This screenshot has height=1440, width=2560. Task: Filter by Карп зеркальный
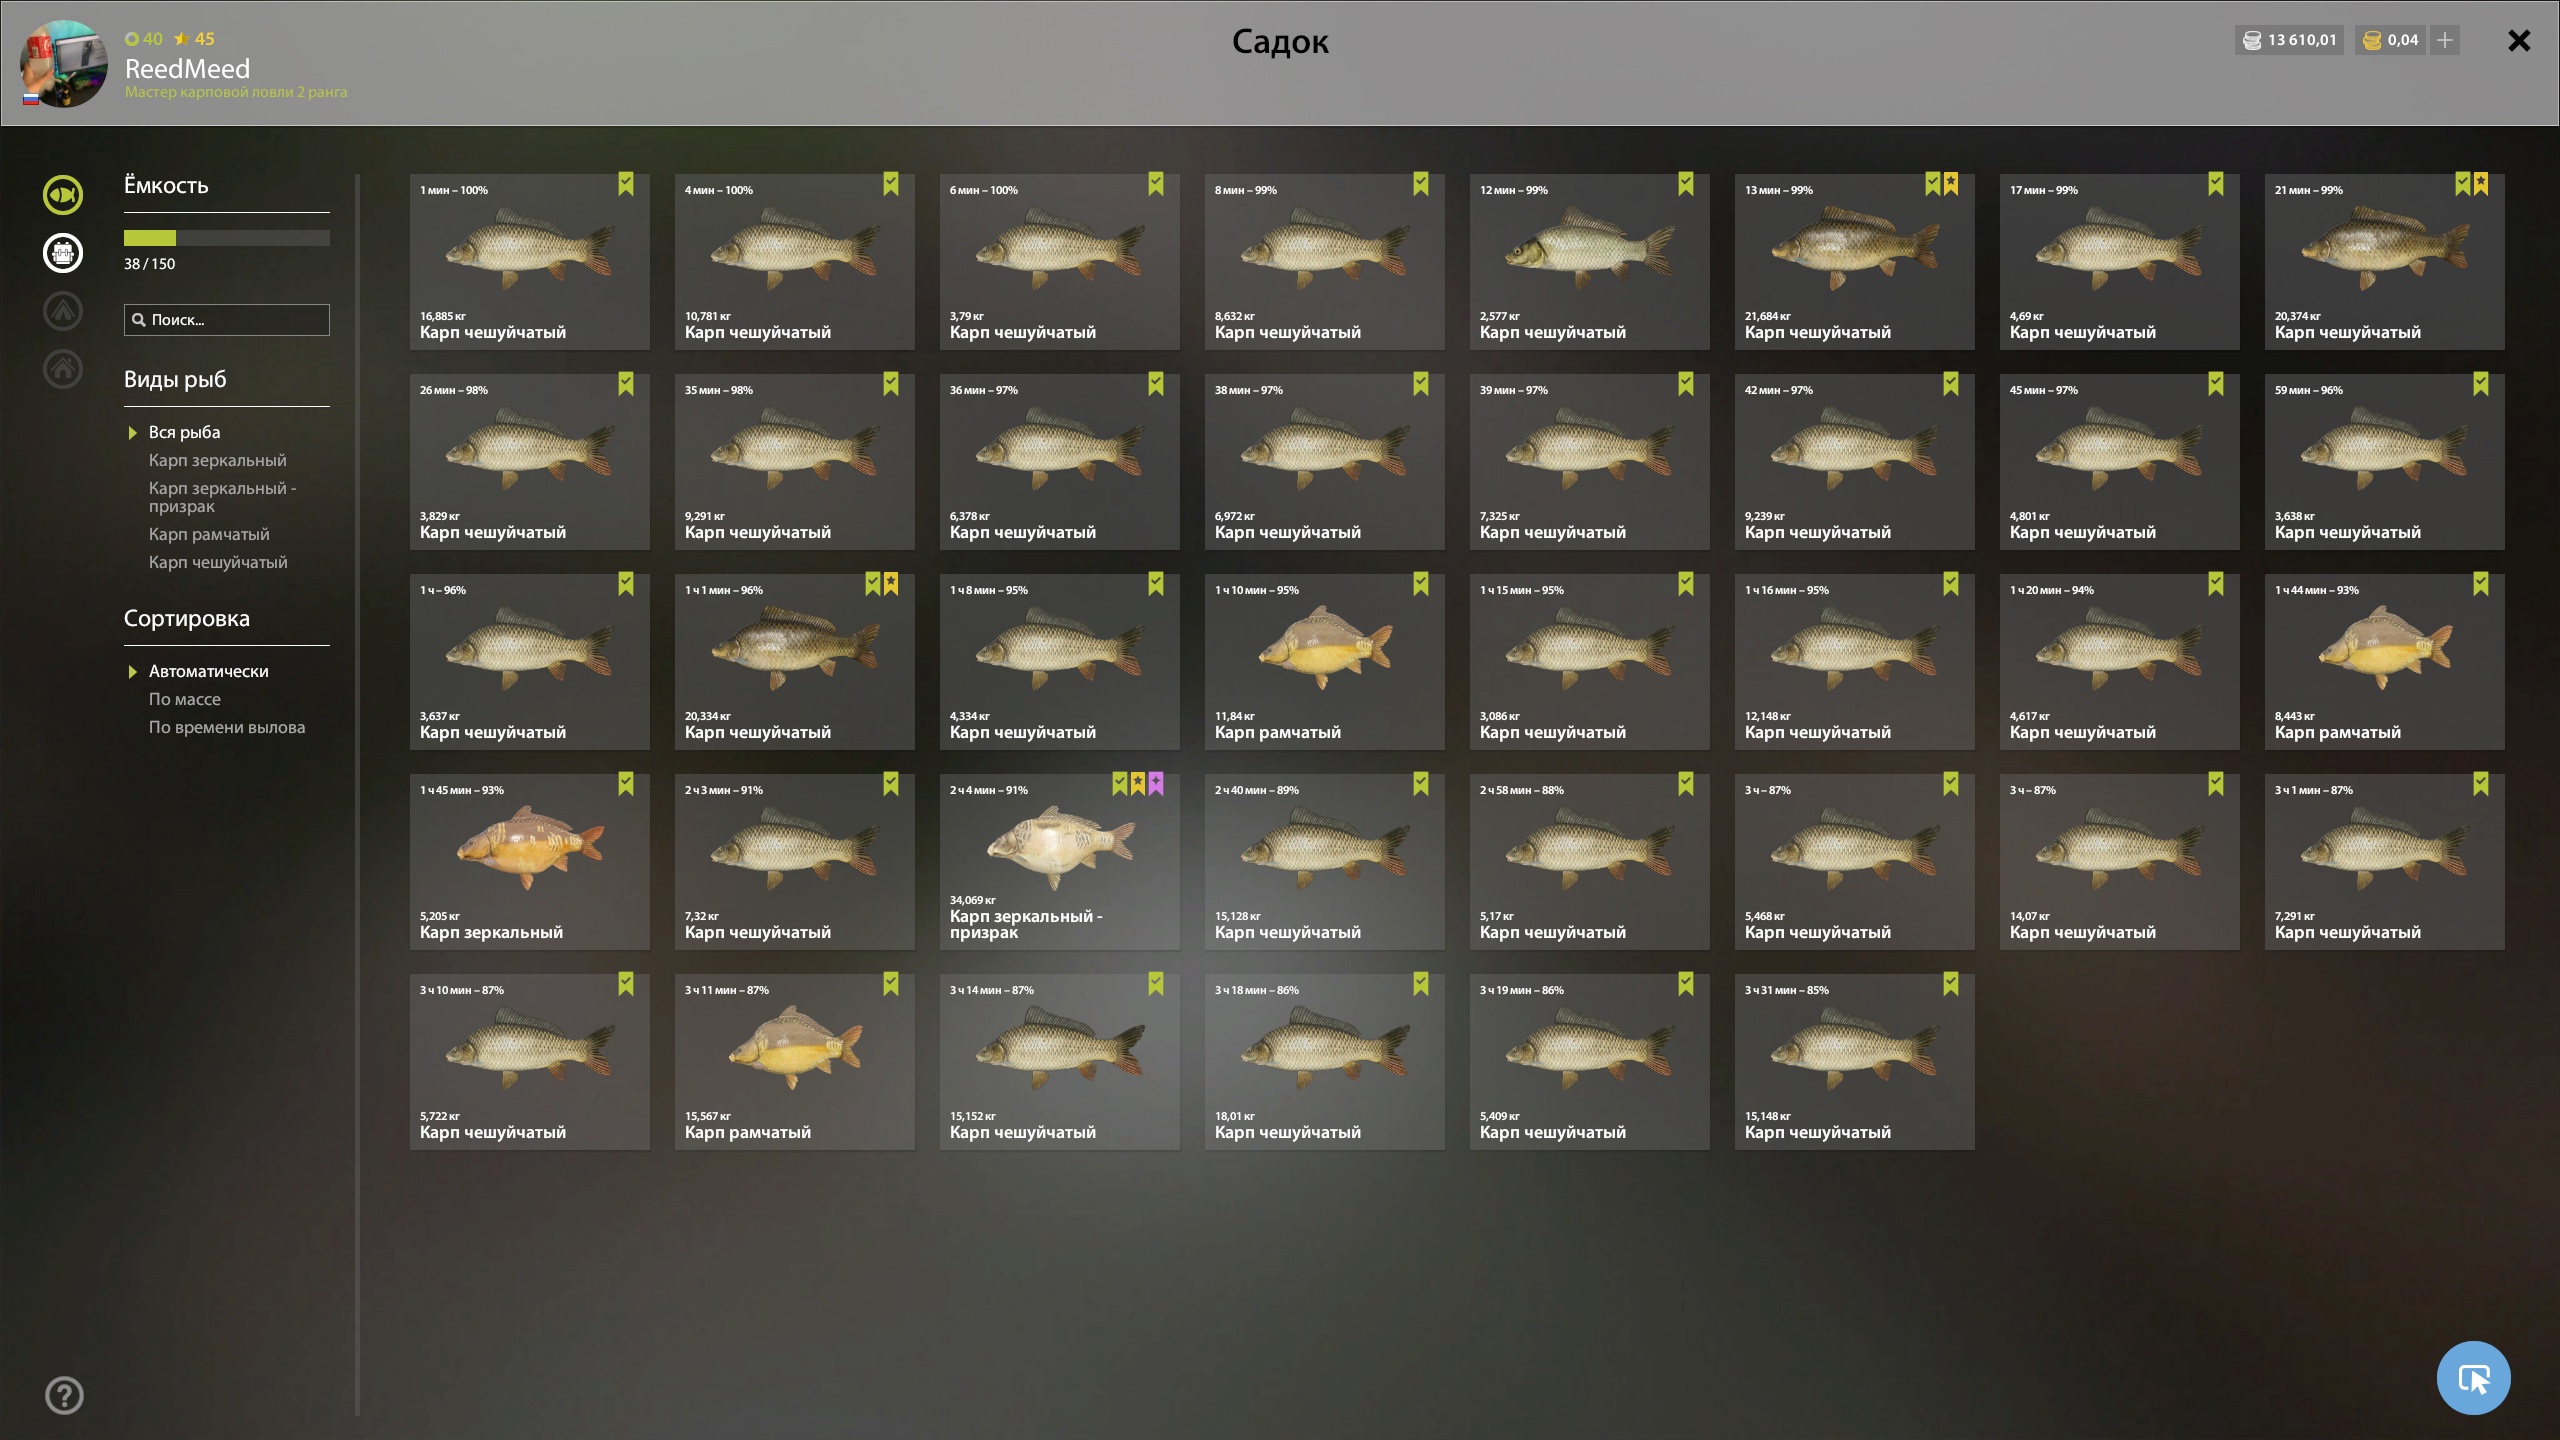pyautogui.click(x=217, y=460)
